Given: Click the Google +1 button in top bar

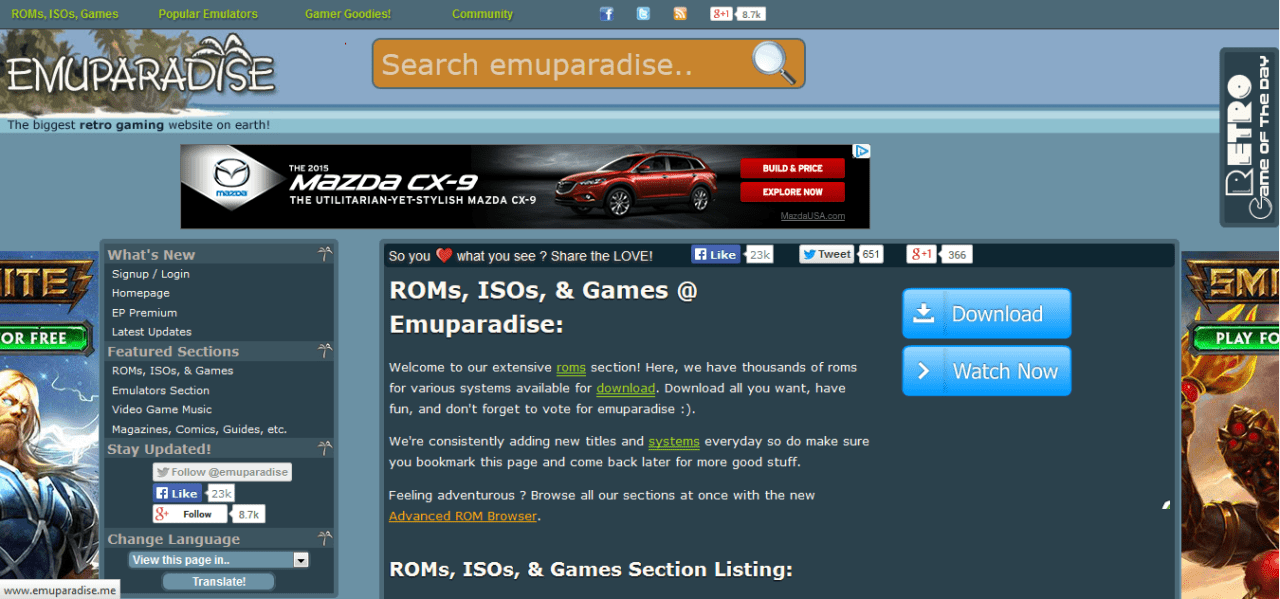Looking at the screenshot, I should pyautogui.click(x=722, y=14).
